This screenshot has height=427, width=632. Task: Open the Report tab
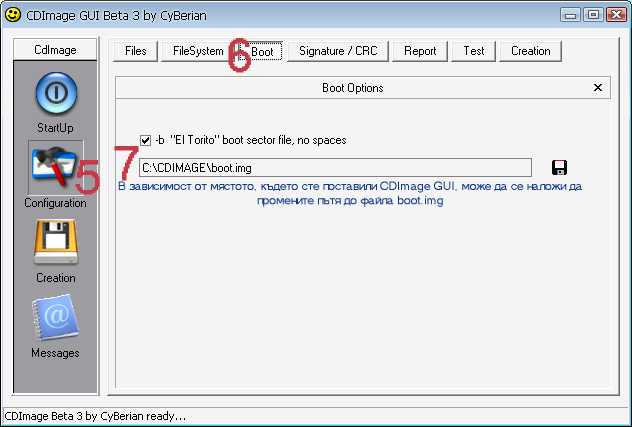pyautogui.click(x=420, y=51)
